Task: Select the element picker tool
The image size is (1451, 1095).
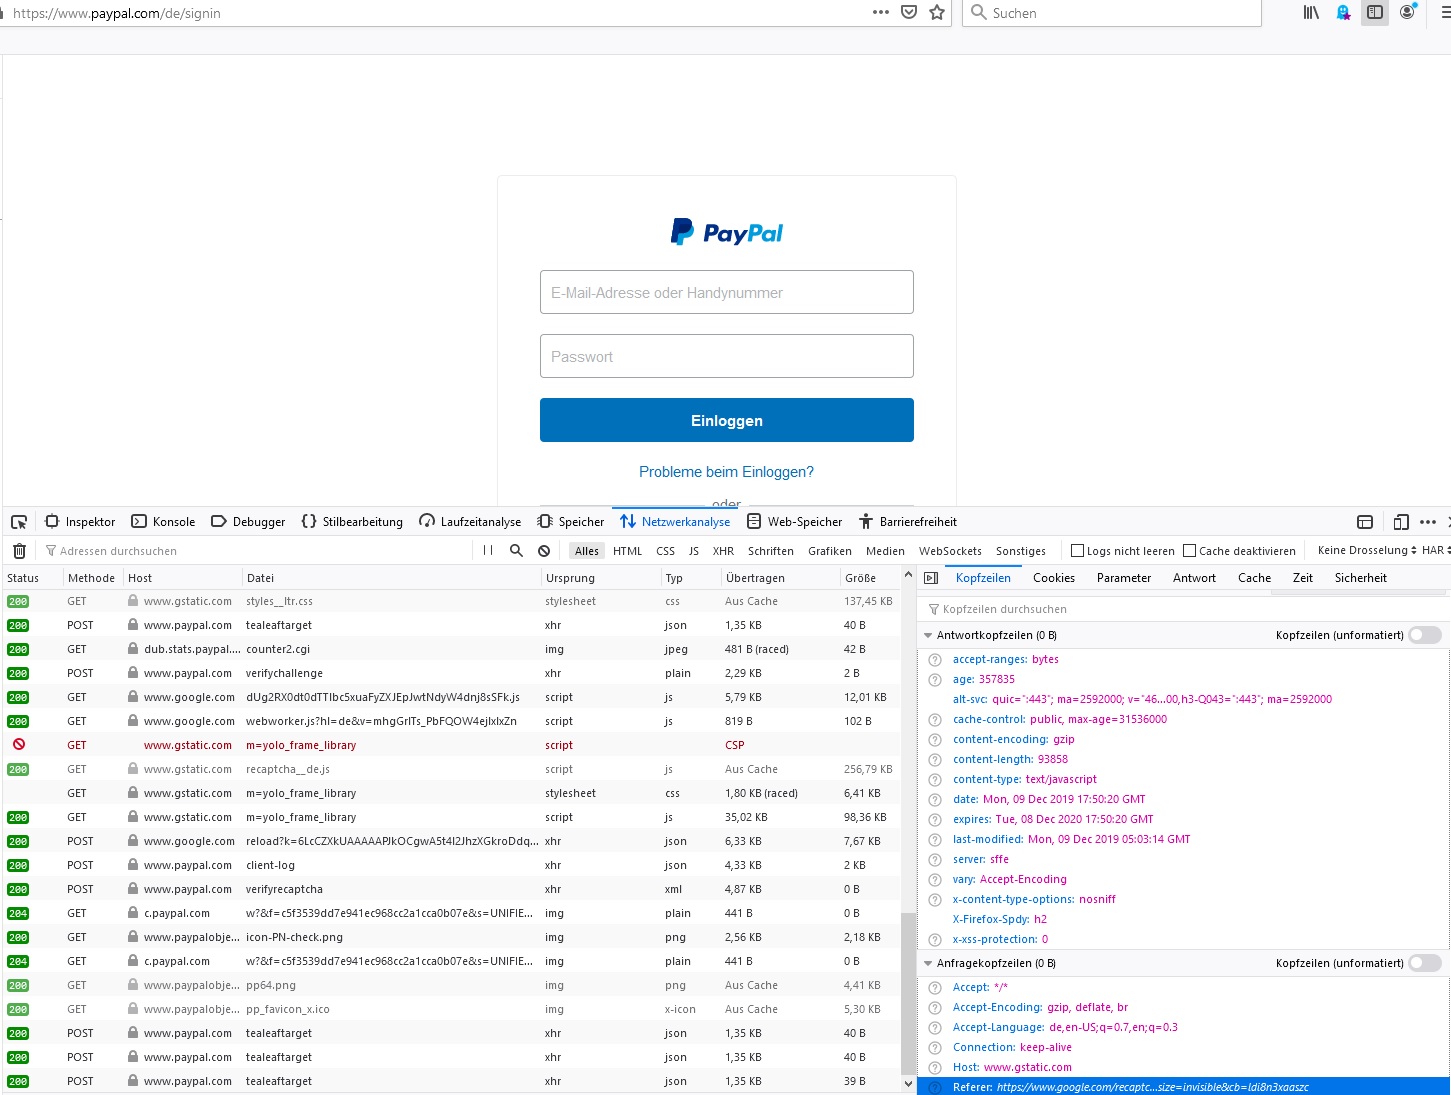Action: (x=18, y=521)
